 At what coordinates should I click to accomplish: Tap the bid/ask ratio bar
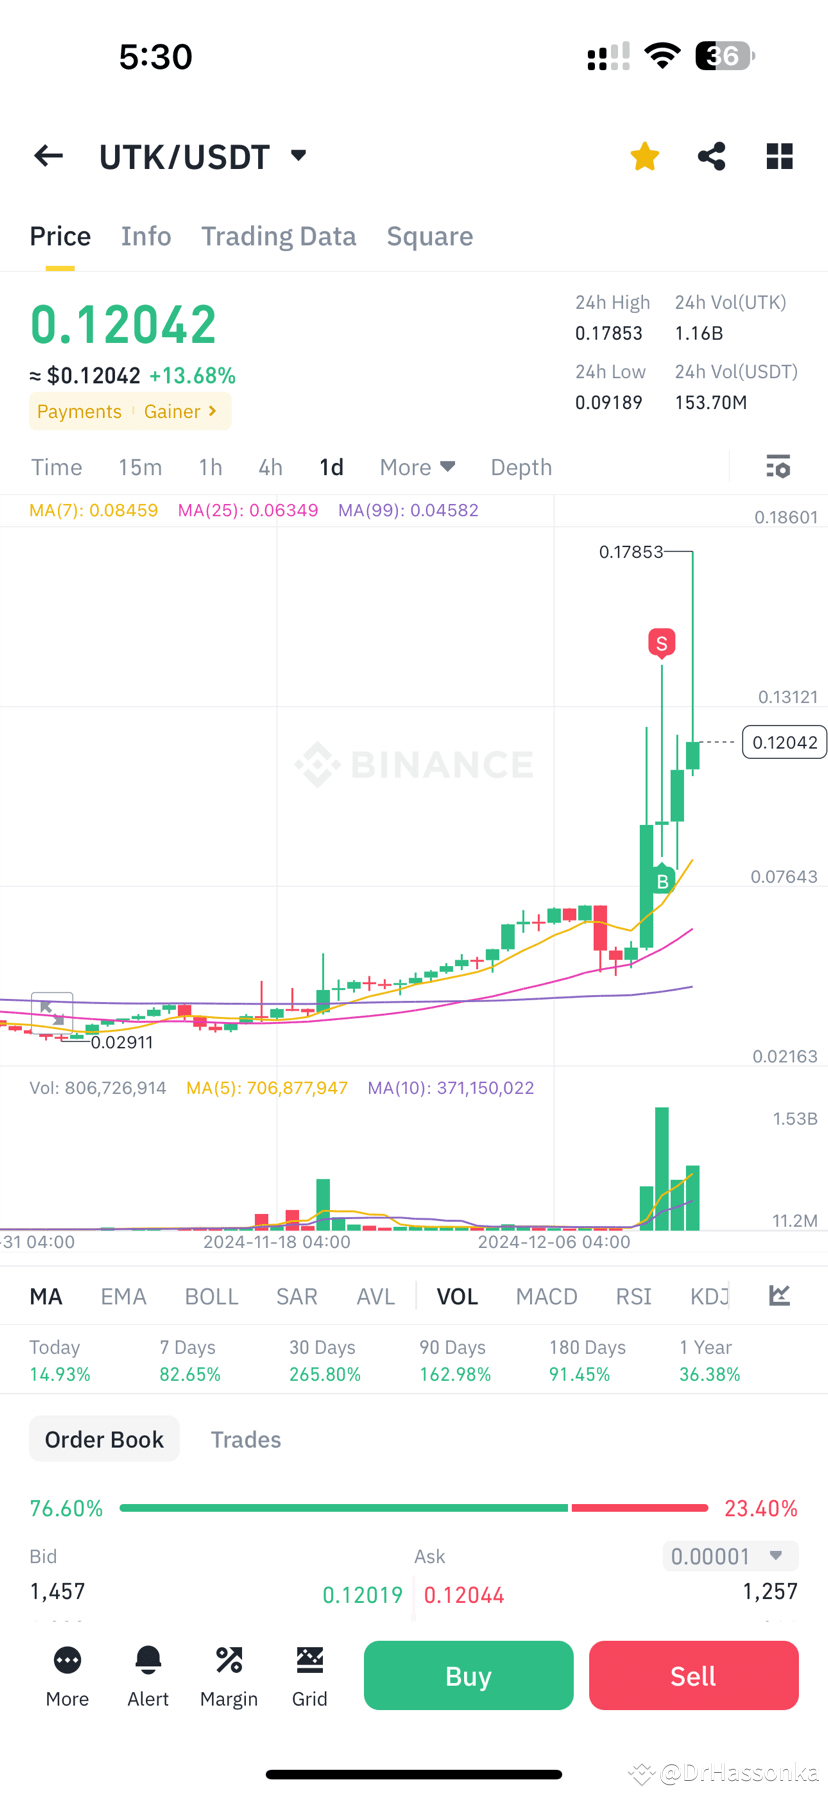(413, 1507)
